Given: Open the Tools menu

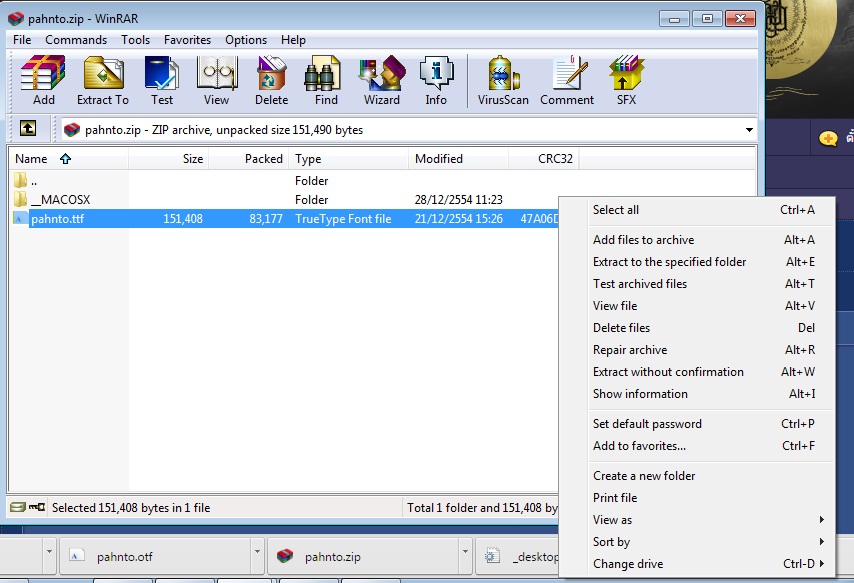Looking at the screenshot, I should coord(135,40).
